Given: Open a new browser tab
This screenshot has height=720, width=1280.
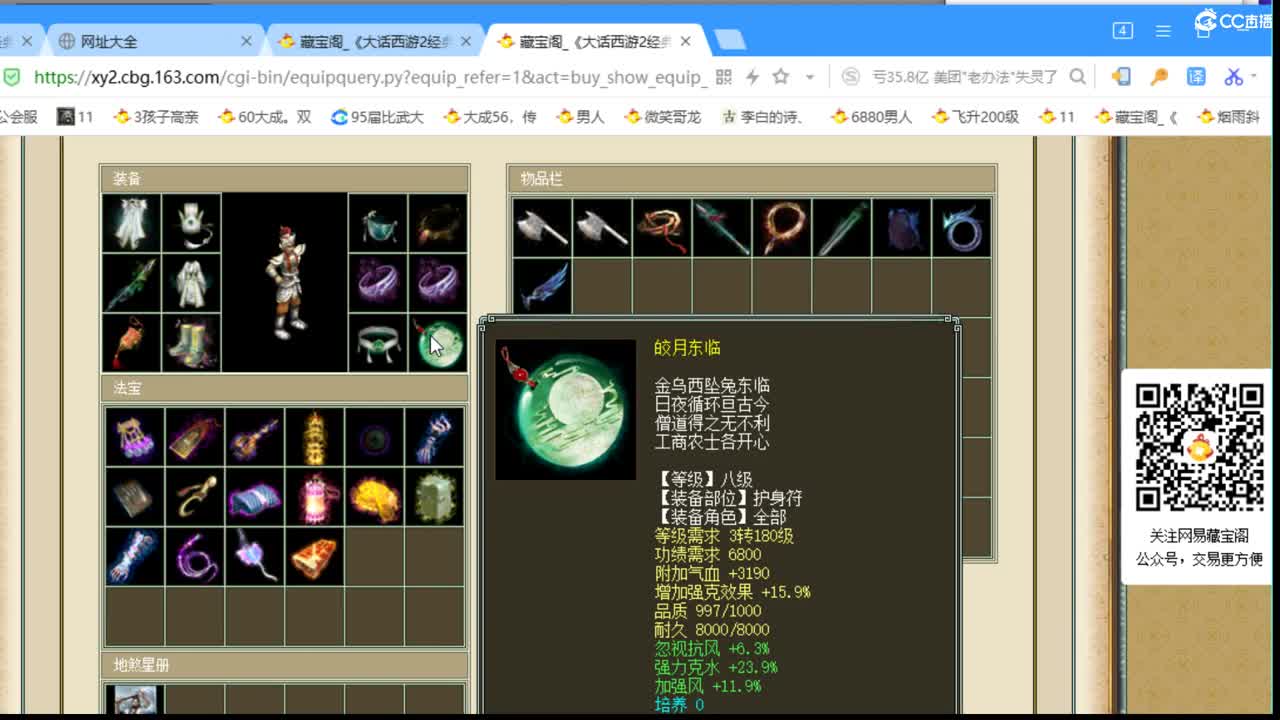Looking at the screenshot, I should [x=730, y=40].
